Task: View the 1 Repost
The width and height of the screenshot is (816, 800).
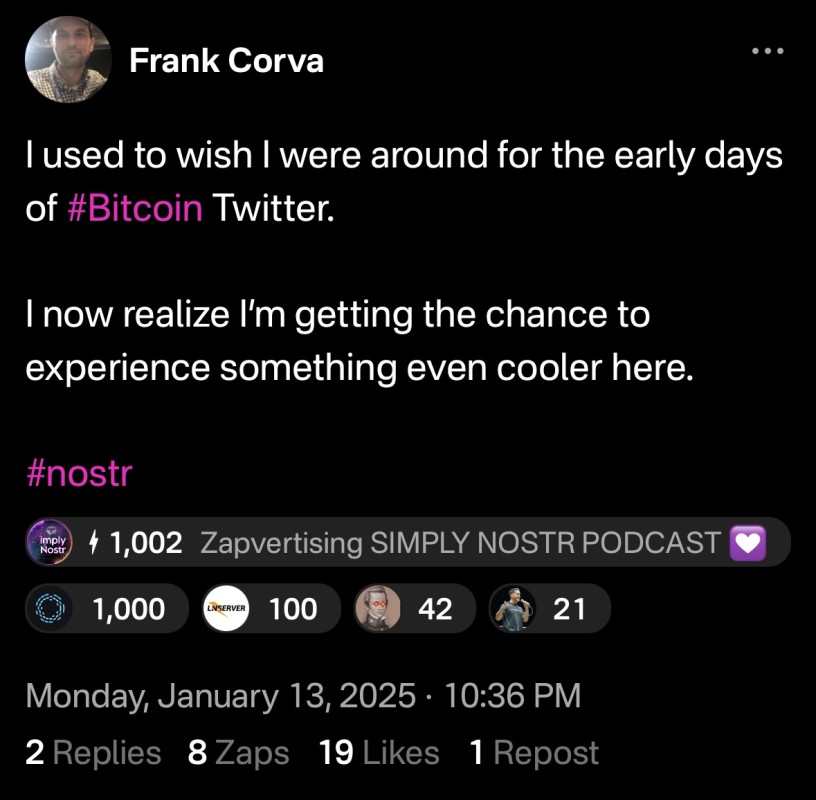Action: click(x=533, y=753)
